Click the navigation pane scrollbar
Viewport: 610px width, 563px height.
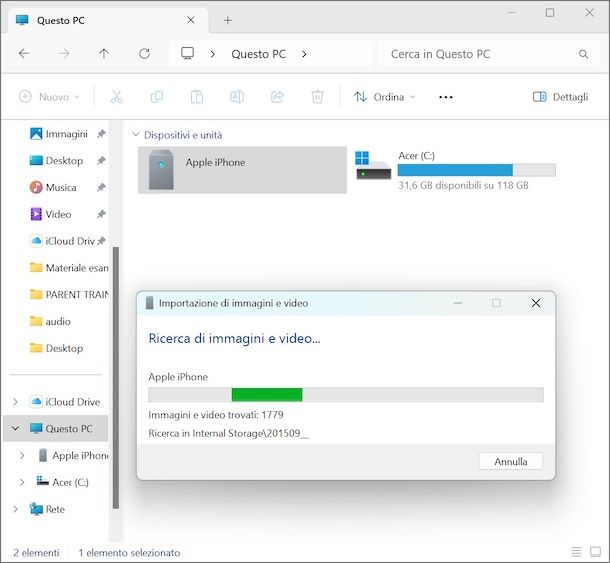coord(116,377)
